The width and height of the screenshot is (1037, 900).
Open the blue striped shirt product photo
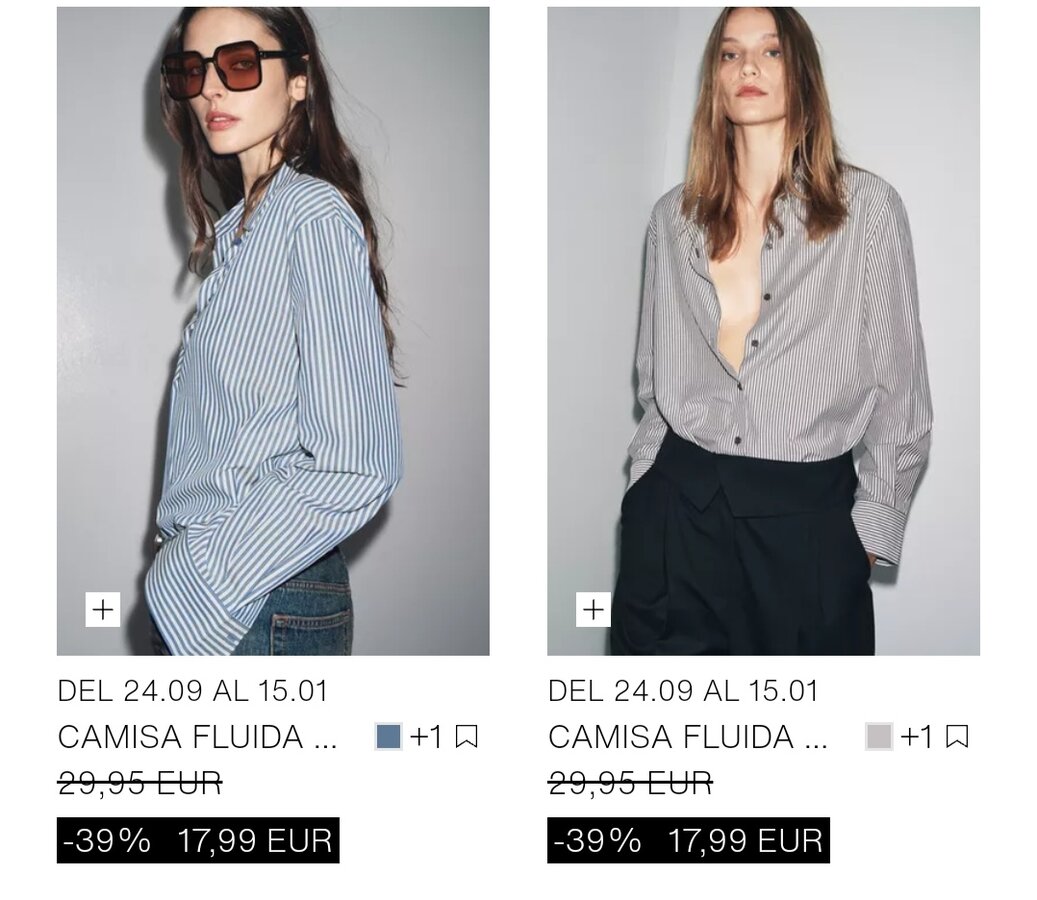(273, 331)
